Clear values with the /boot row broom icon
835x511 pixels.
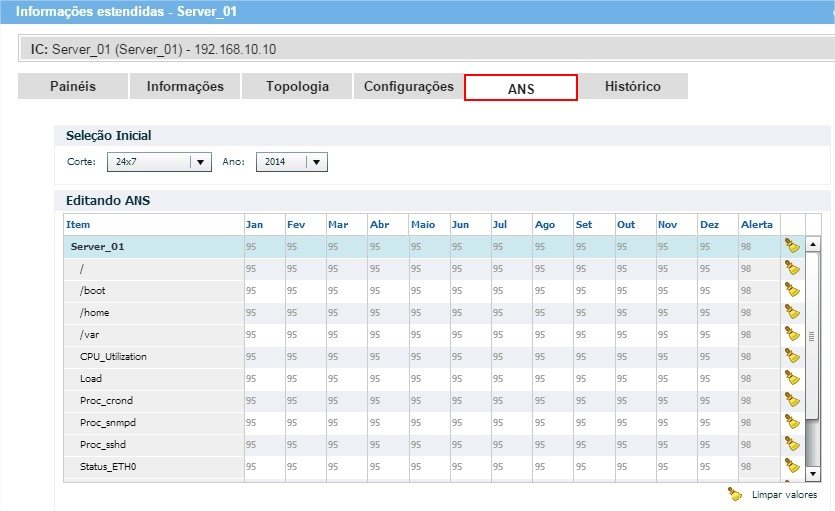792,290
